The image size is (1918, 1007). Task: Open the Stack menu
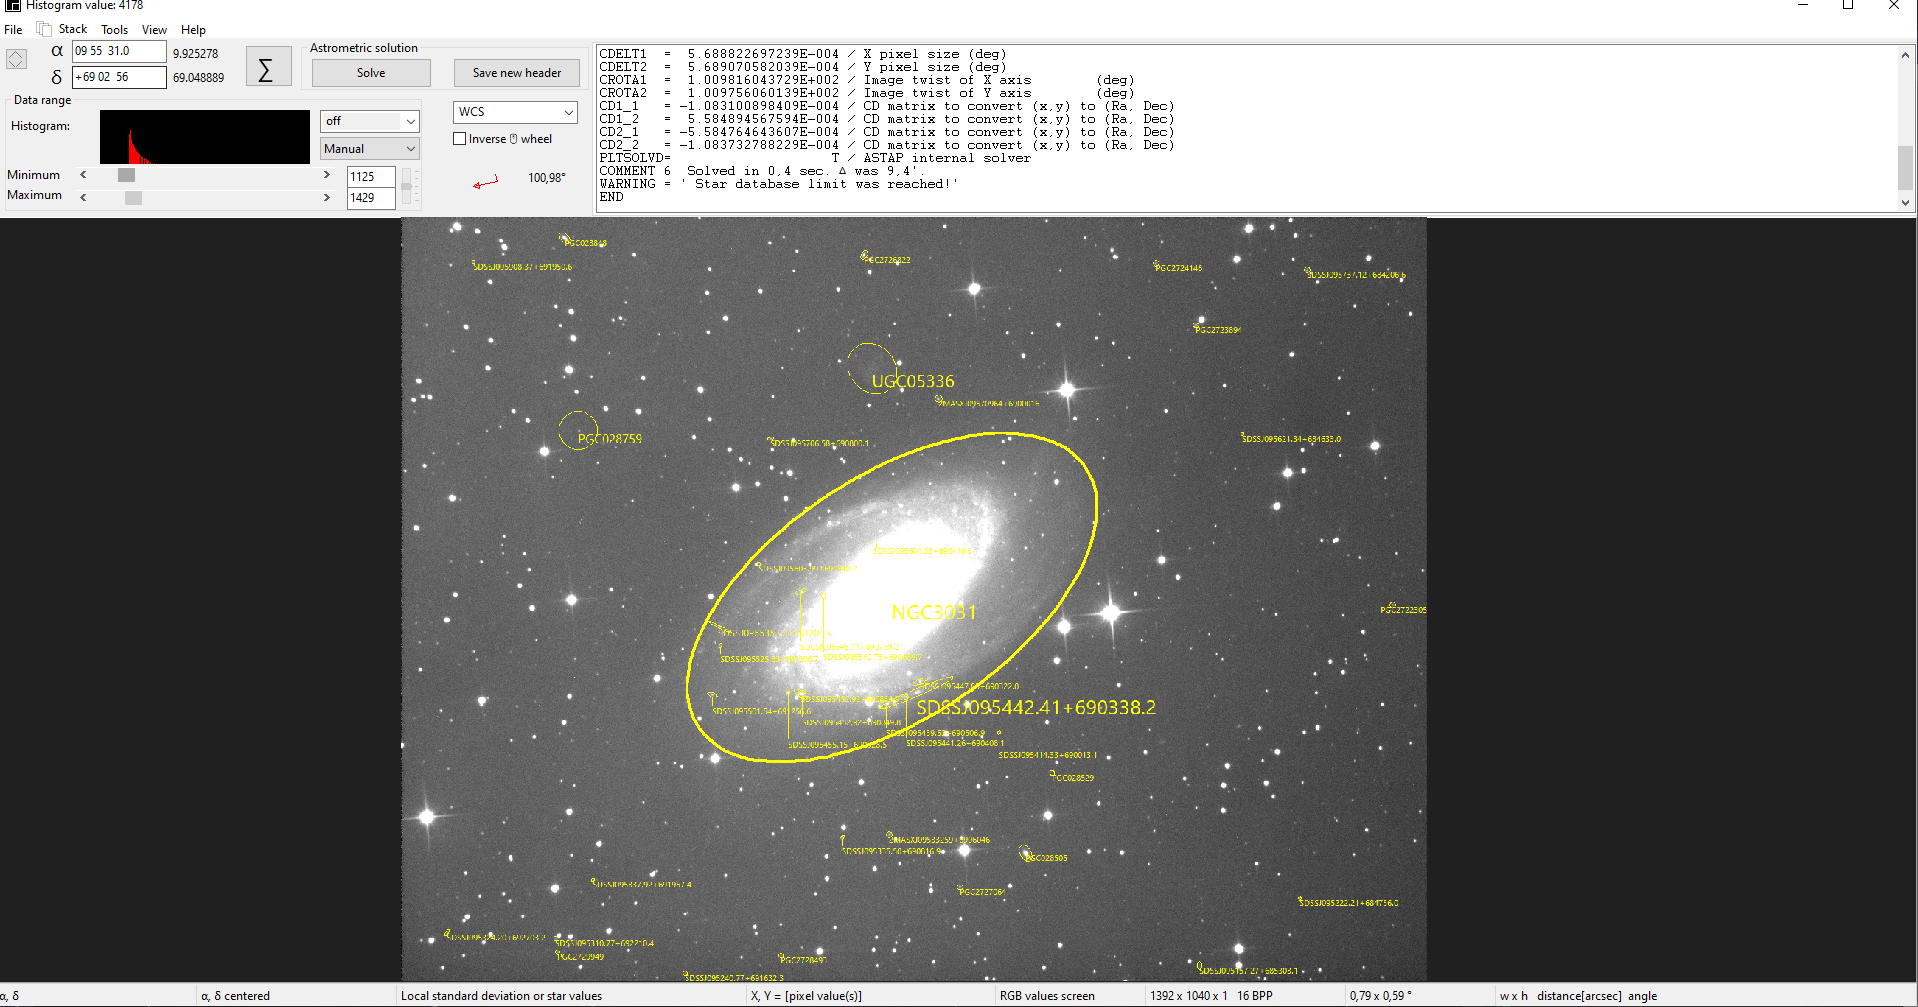(x=72, y=30)
